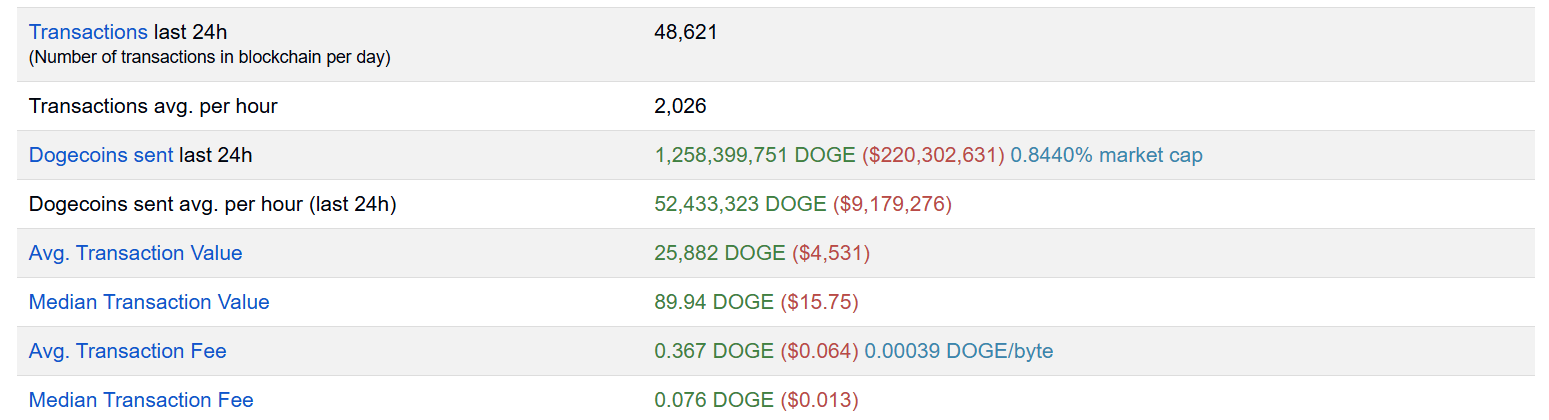Click the ($9,179,276) dollar value
The height and width of the screenshot is (420, 1549).
click(892, 204)
